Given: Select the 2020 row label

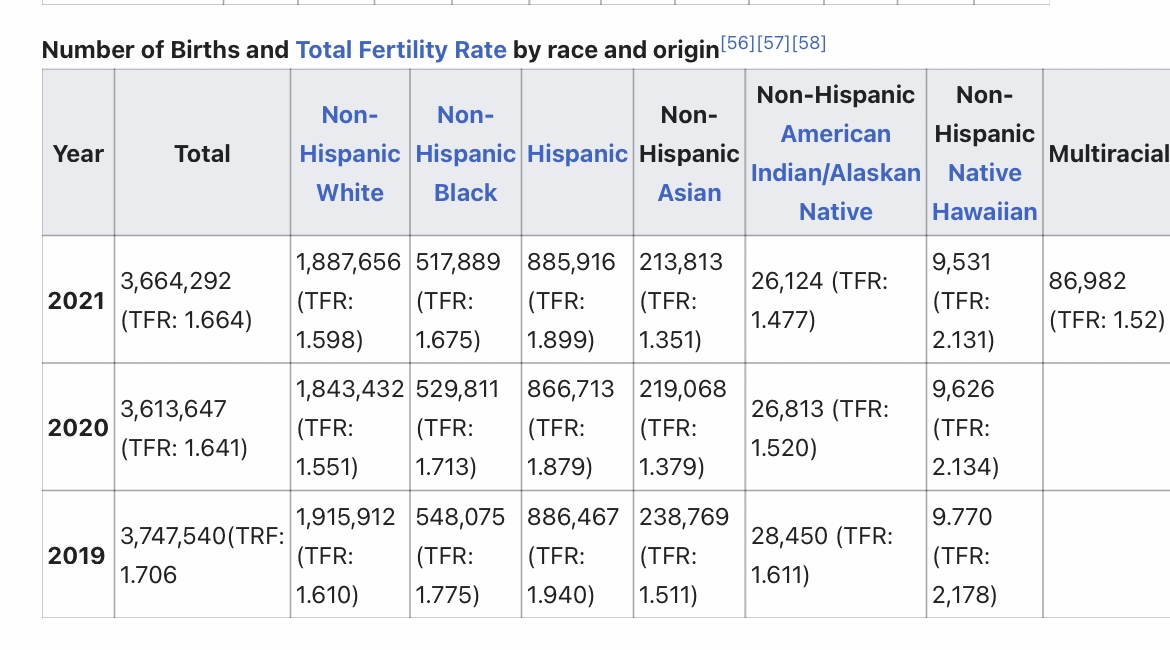Looking at the screenshot, I should click(78, 428).
